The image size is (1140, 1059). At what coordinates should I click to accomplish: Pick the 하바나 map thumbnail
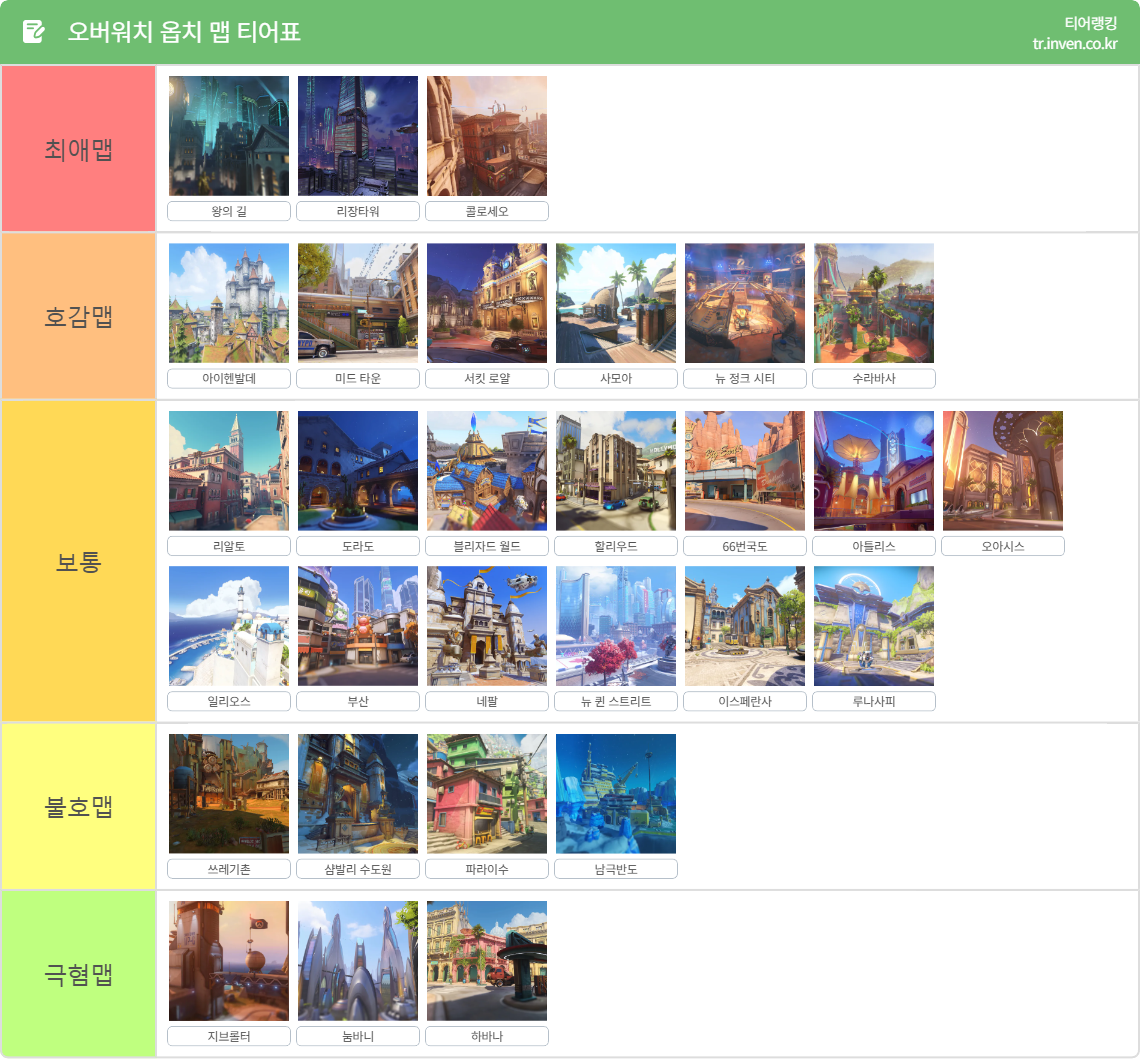tap(487, 961)
